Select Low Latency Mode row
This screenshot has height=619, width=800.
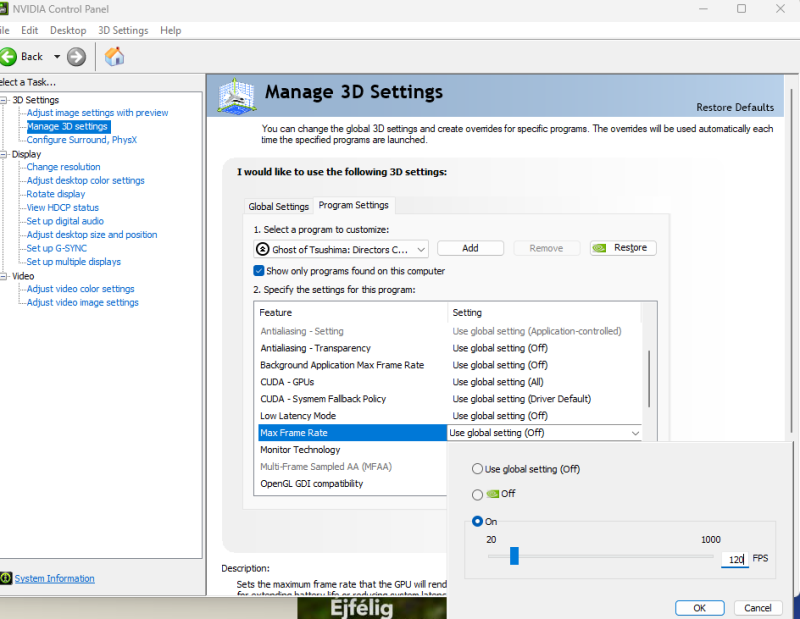pyautogui.click(x=449, y=415)
